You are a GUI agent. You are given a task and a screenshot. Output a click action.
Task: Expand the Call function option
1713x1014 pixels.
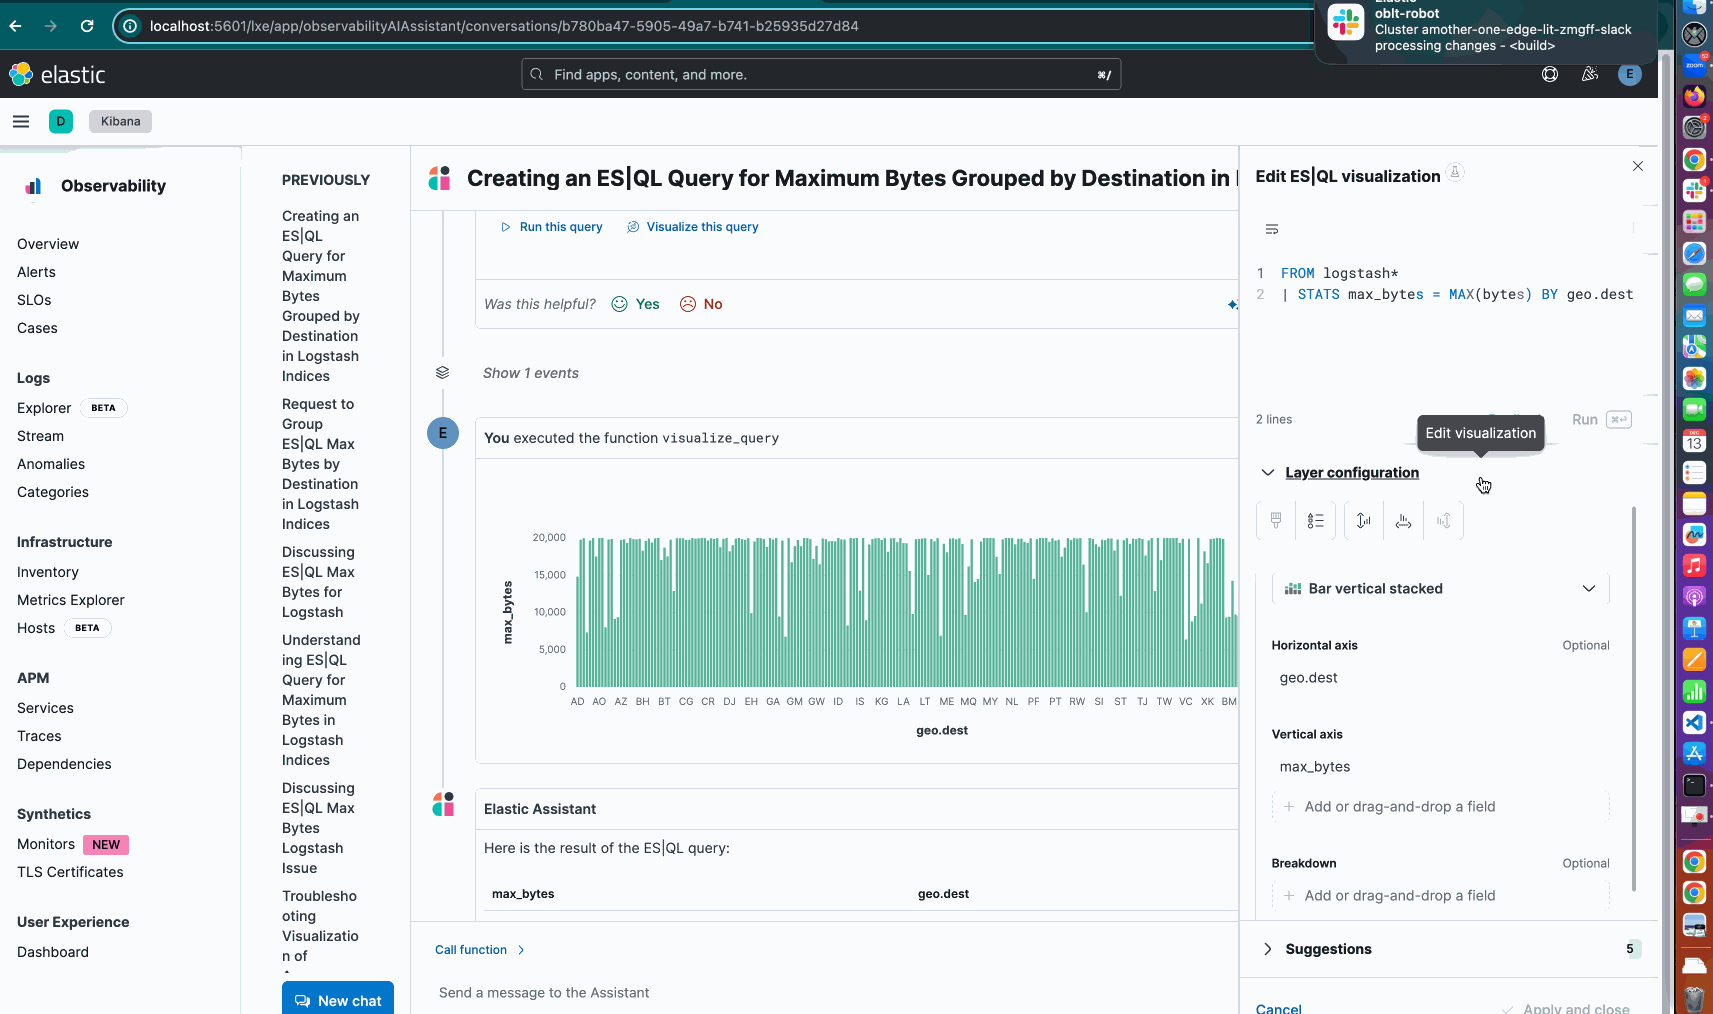(x=479, y=950)
